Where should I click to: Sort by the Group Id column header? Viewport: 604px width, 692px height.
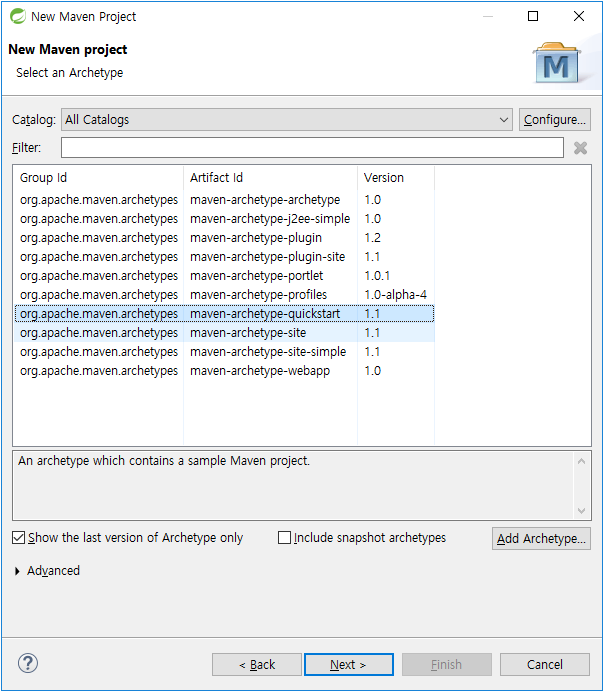(98, 177)
